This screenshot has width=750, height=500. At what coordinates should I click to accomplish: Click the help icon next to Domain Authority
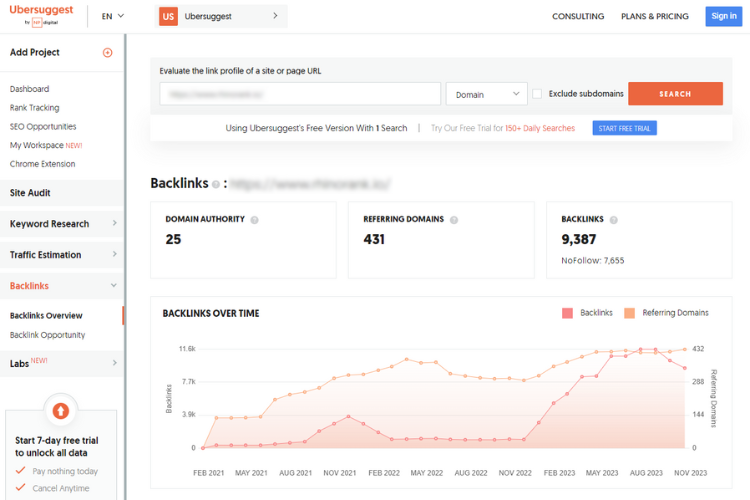(254, 220)
